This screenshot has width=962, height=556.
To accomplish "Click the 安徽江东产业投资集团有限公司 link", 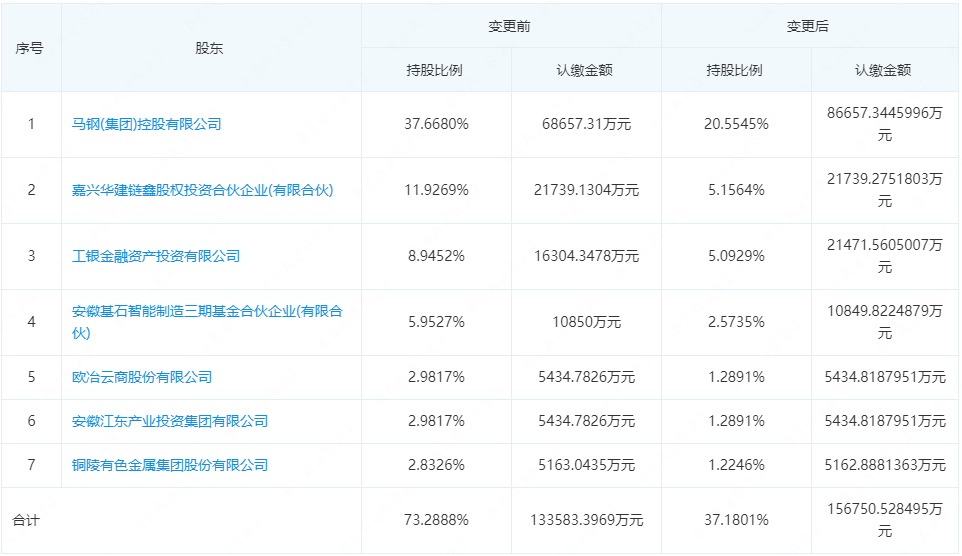I will click(x=170, y=422).
